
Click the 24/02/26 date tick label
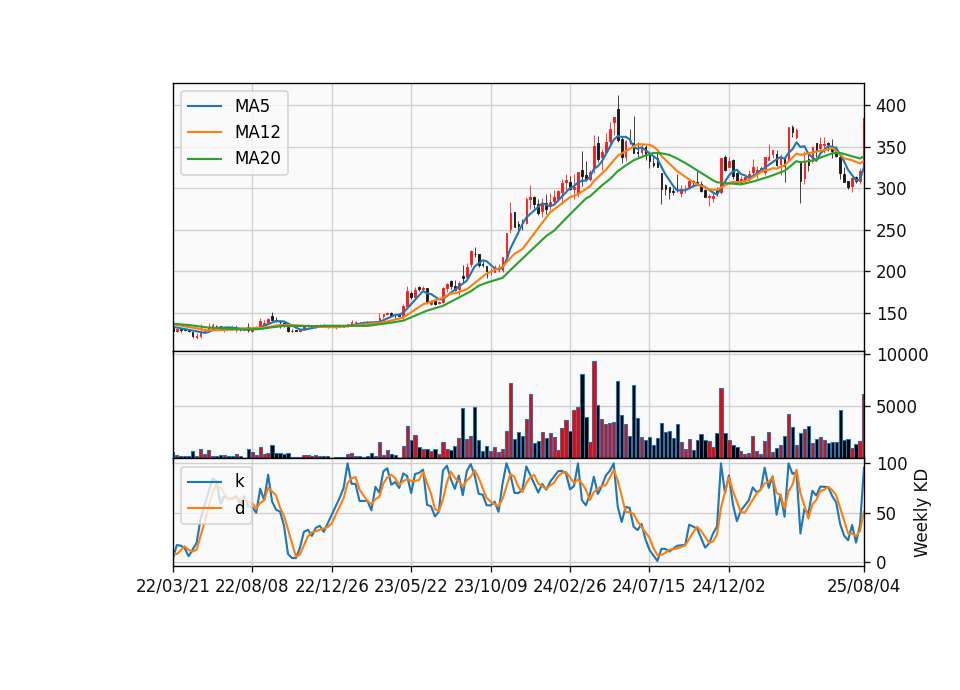569,586
